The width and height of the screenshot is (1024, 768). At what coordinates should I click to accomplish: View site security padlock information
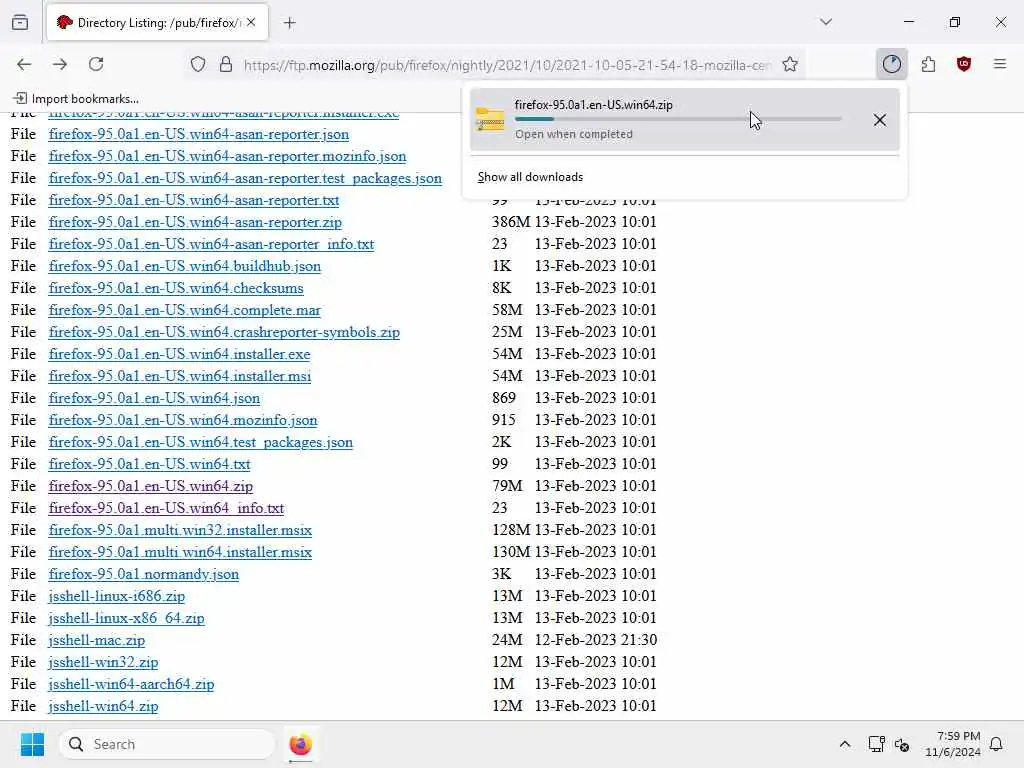[226, 64]
